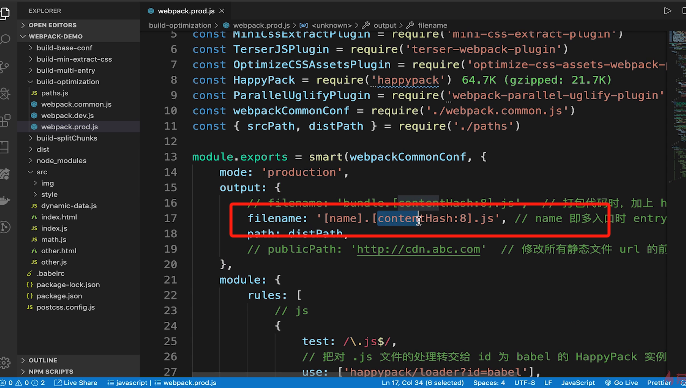This screenshot has width=686, height=388.
Task: Click the unknown breadcrumb segment
Action: (x=326, y=25)
